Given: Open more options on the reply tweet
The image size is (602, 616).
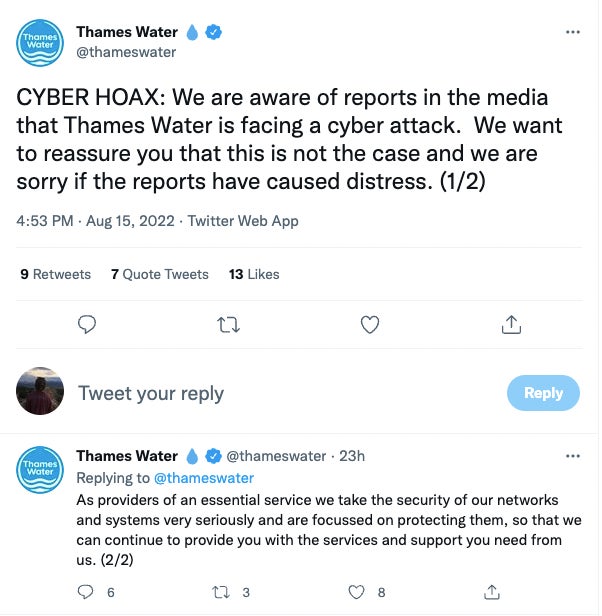Looking at the screenshot, I should coord(573,456).
